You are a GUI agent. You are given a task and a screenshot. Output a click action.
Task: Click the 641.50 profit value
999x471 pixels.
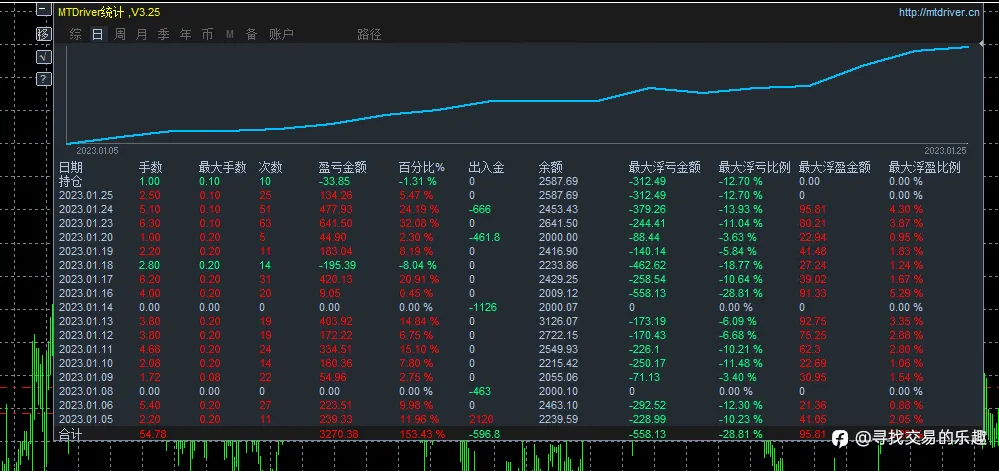(x=335, y=223)
